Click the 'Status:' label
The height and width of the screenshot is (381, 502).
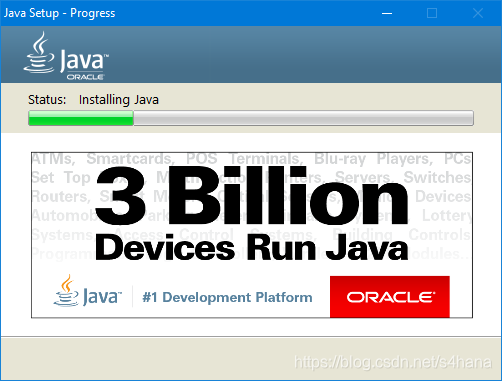(x=47, y=100)
